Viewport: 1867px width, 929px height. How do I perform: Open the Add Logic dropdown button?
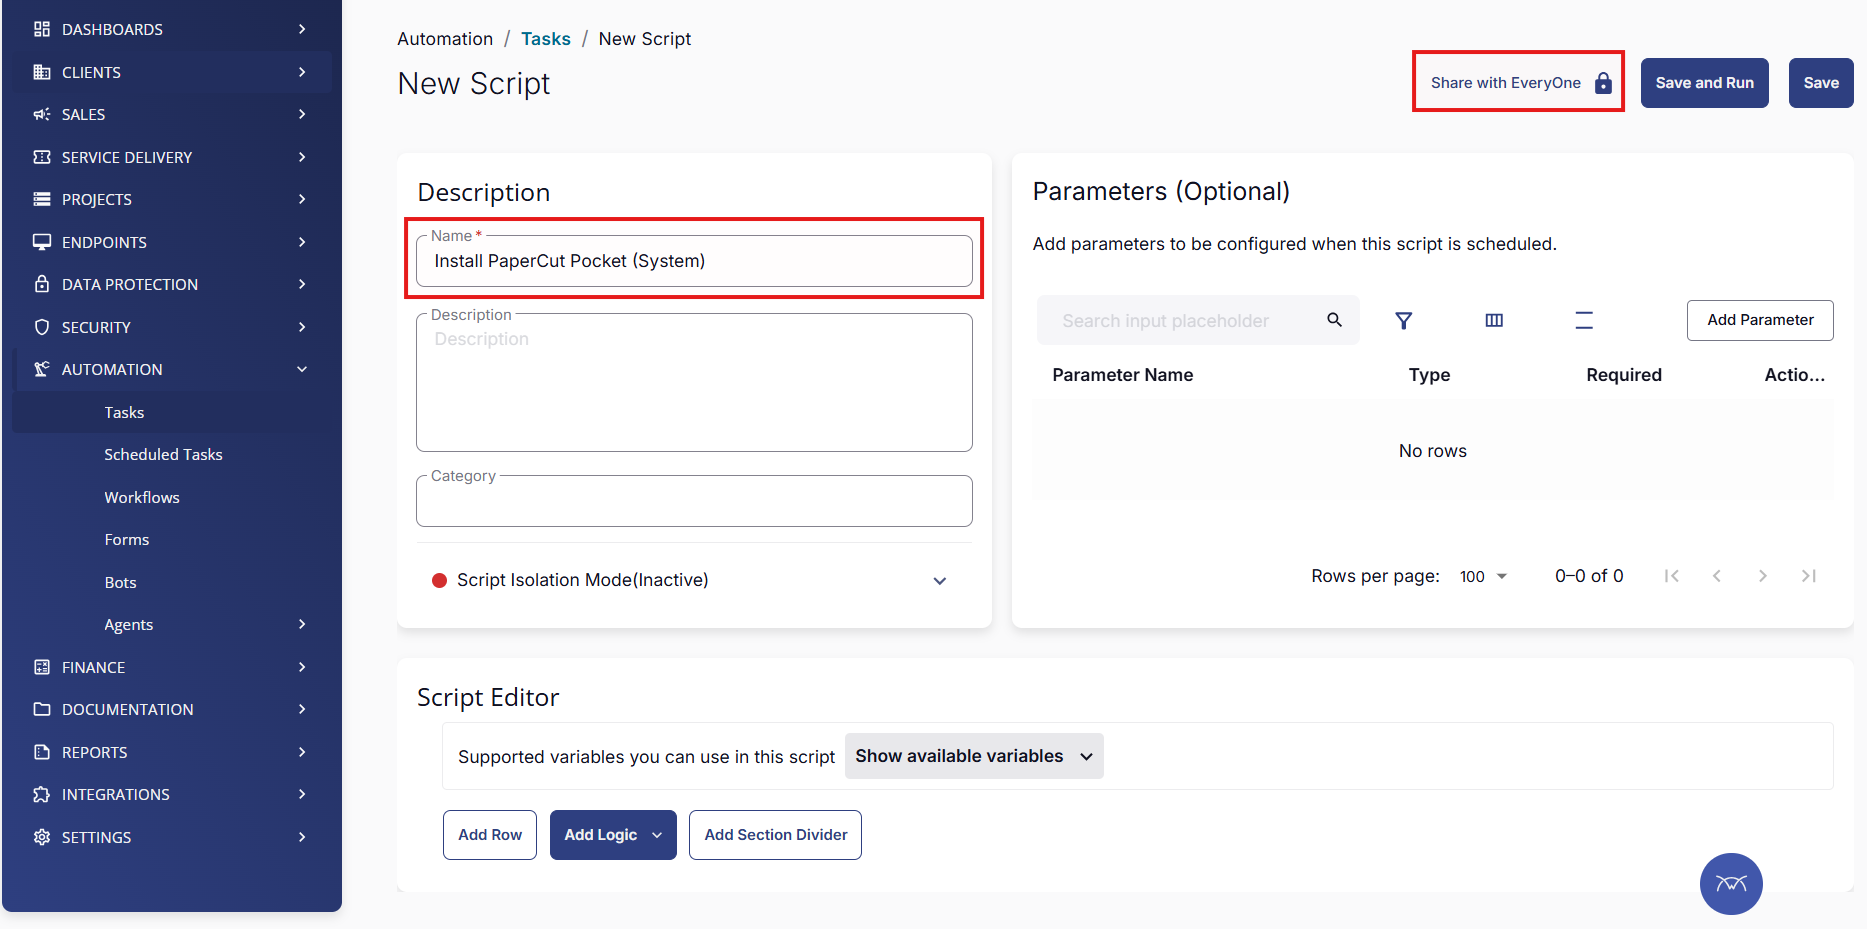[613, 835]
